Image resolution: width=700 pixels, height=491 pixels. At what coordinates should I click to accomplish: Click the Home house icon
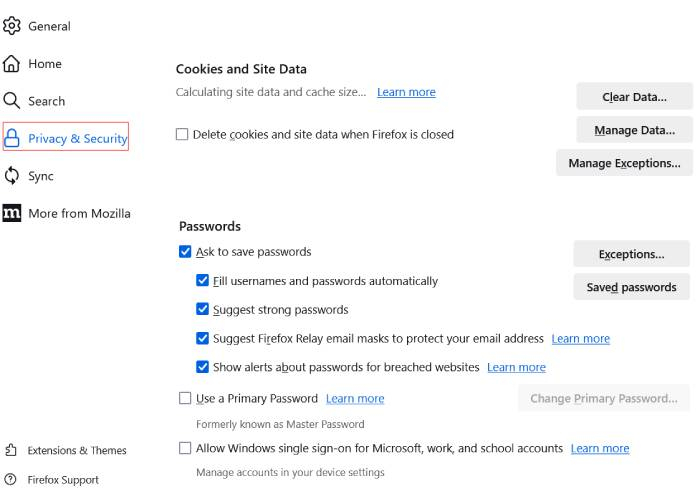[x=12, y=63]
